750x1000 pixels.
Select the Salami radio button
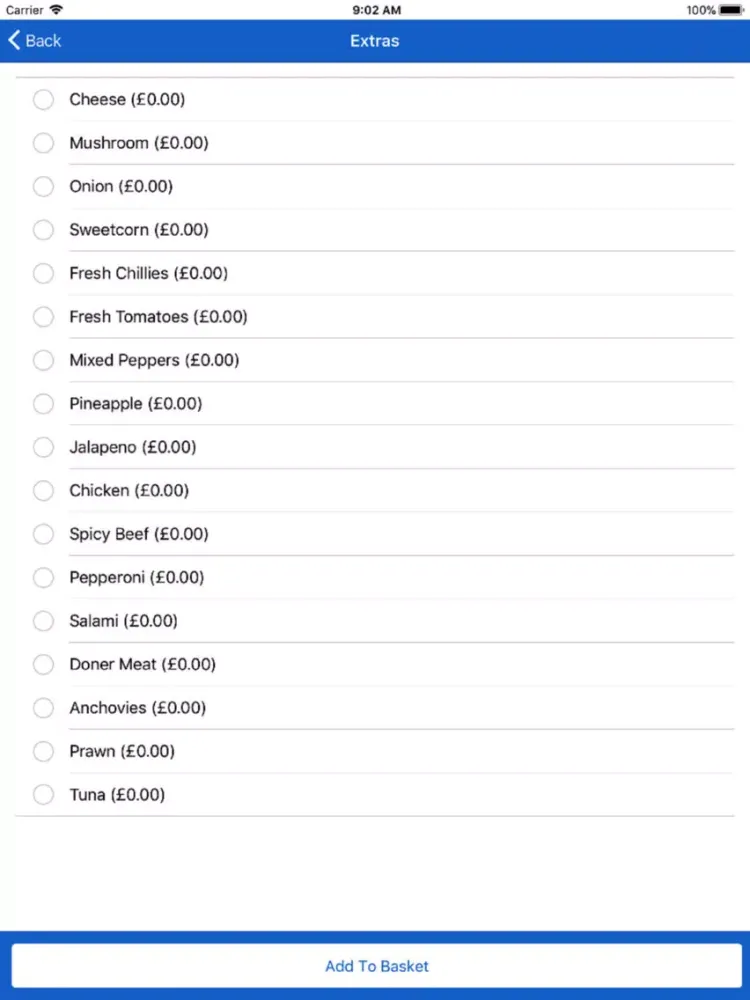[x=43, y=621]
